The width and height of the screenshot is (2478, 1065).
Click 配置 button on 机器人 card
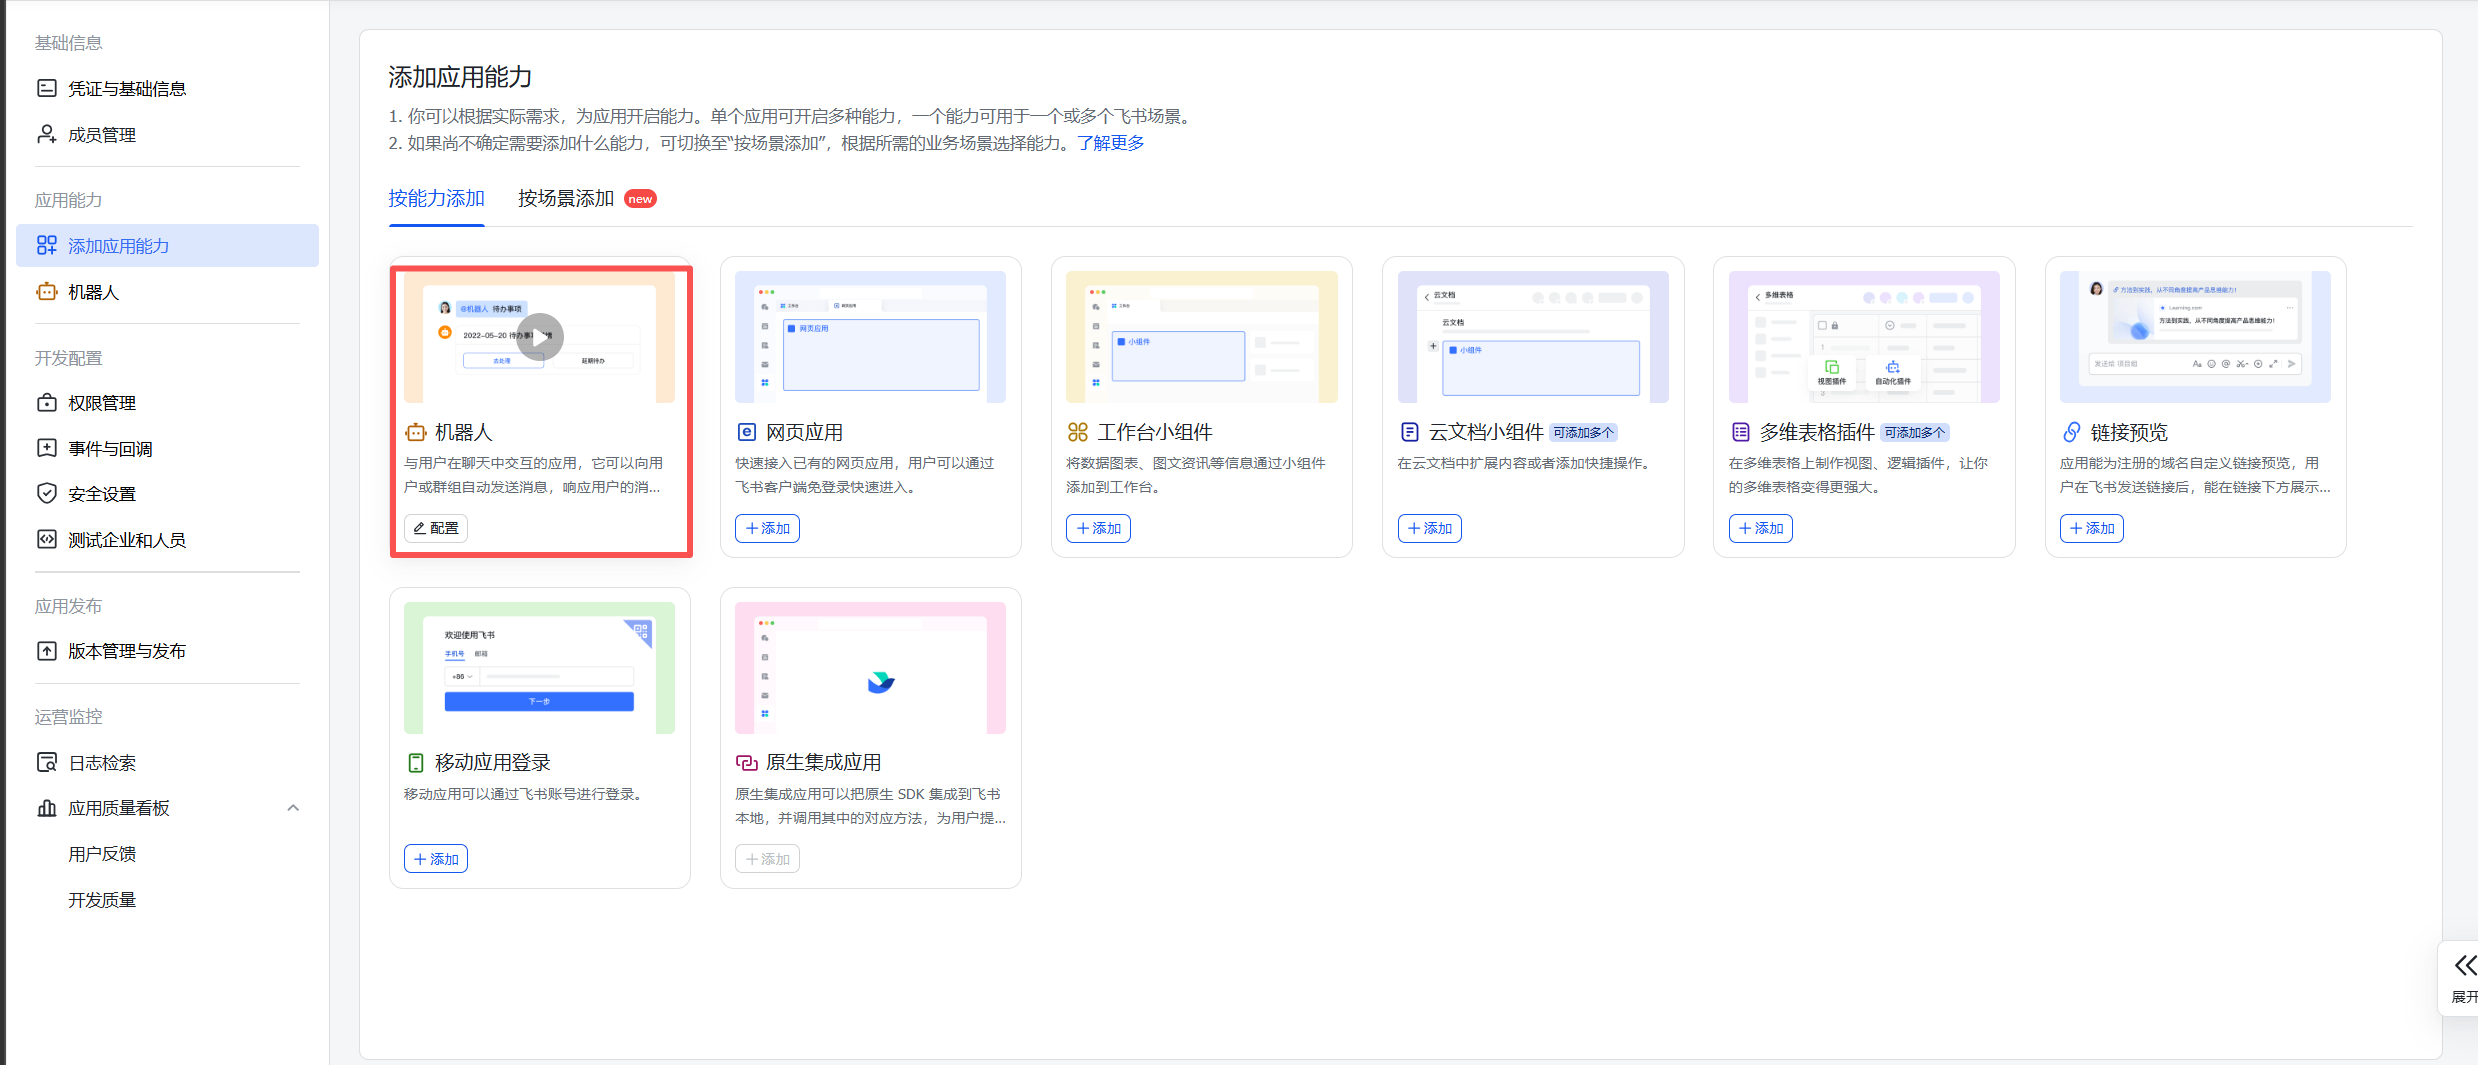(x=436, y=528)
